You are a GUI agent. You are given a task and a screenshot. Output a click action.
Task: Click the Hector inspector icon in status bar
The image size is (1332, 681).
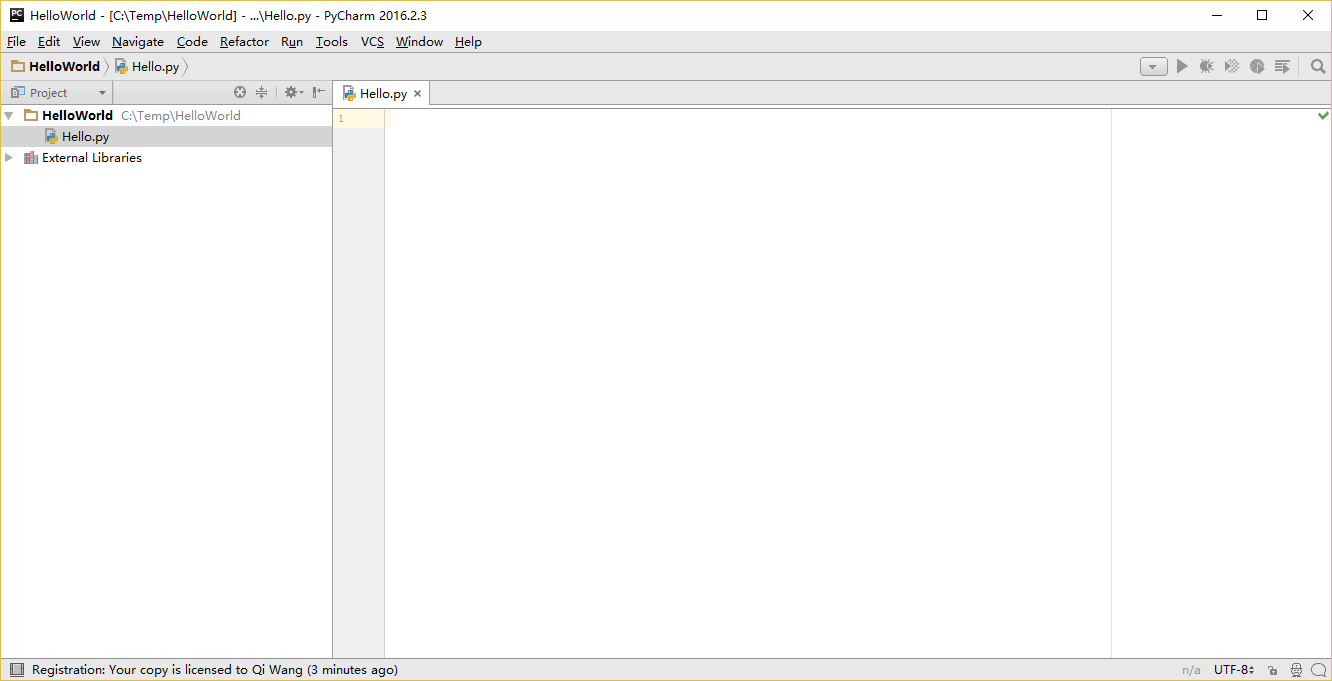pyautogui.click(x=1297, y=670)
